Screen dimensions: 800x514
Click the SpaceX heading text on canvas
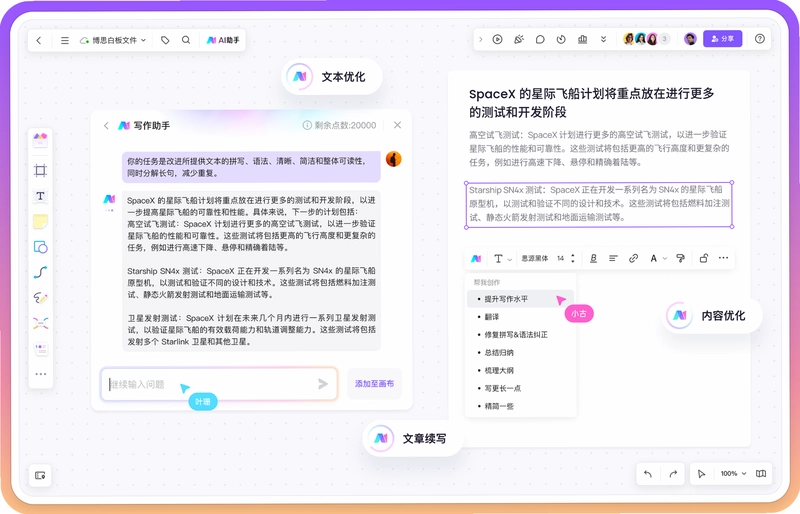click(x=591, y=103)
